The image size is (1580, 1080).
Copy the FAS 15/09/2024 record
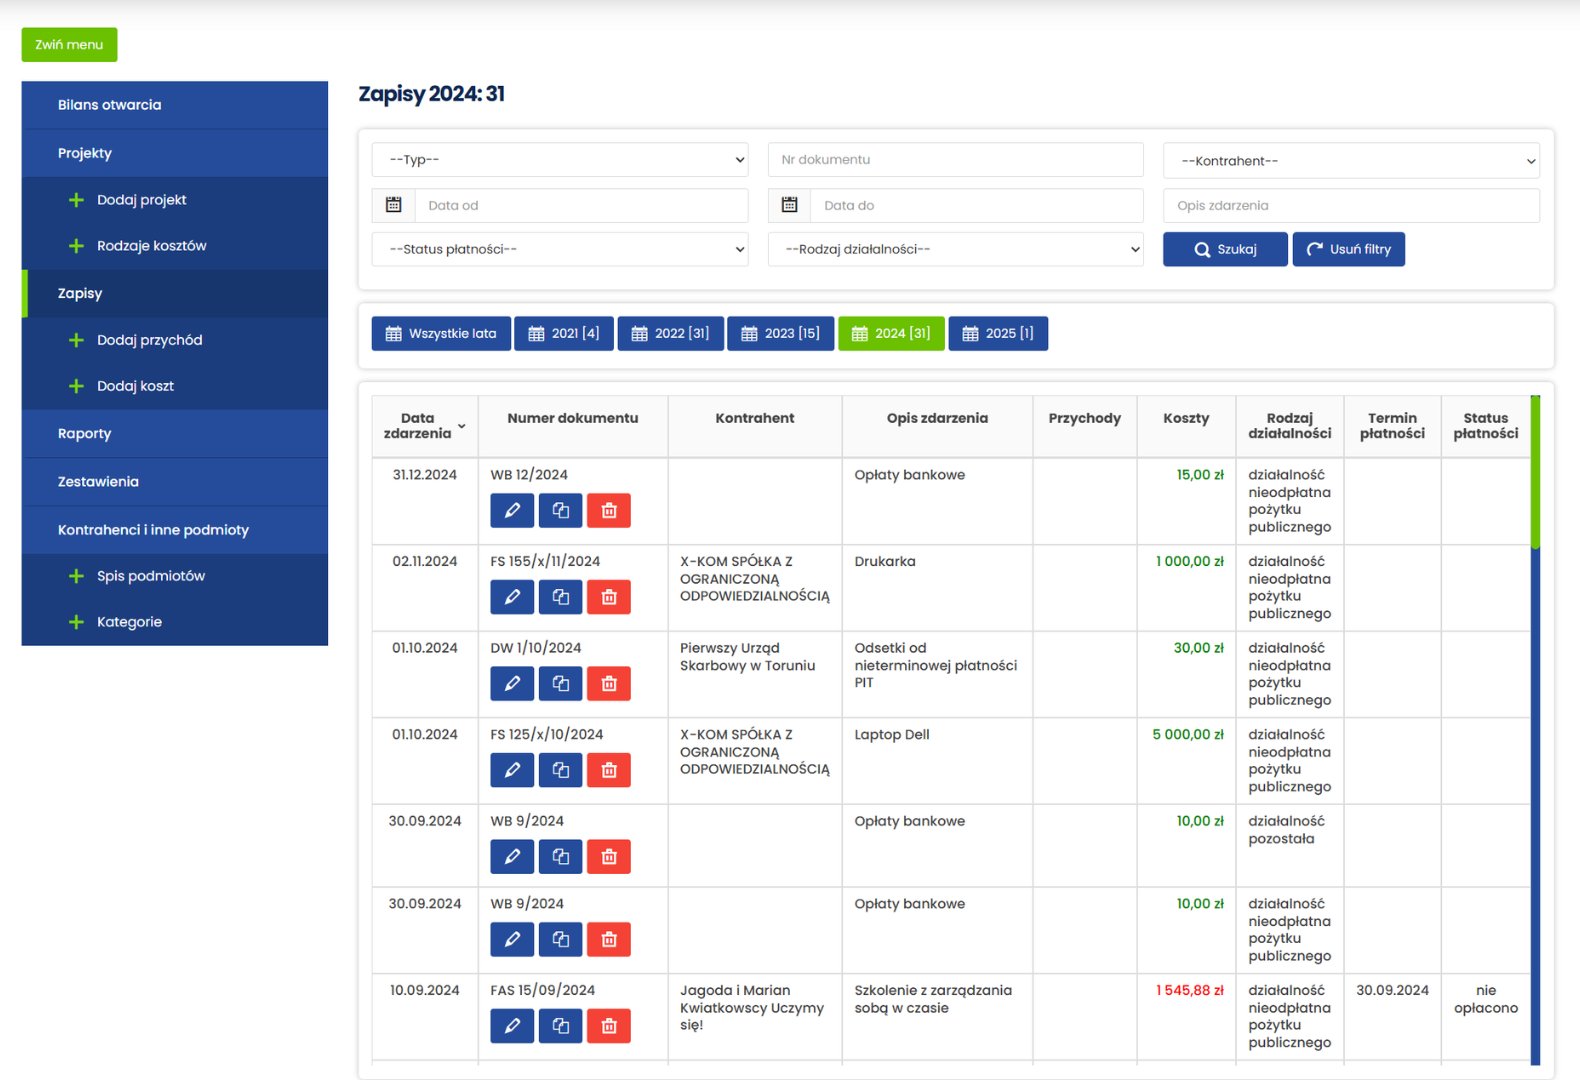tap(560, 1026)
